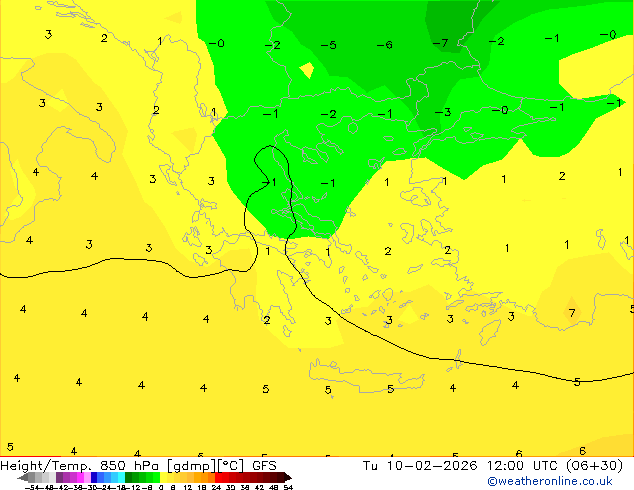This screenshot has width=634, height=490.
Task: Click the -7 temperature value on the map
Action: click(440, 42)
